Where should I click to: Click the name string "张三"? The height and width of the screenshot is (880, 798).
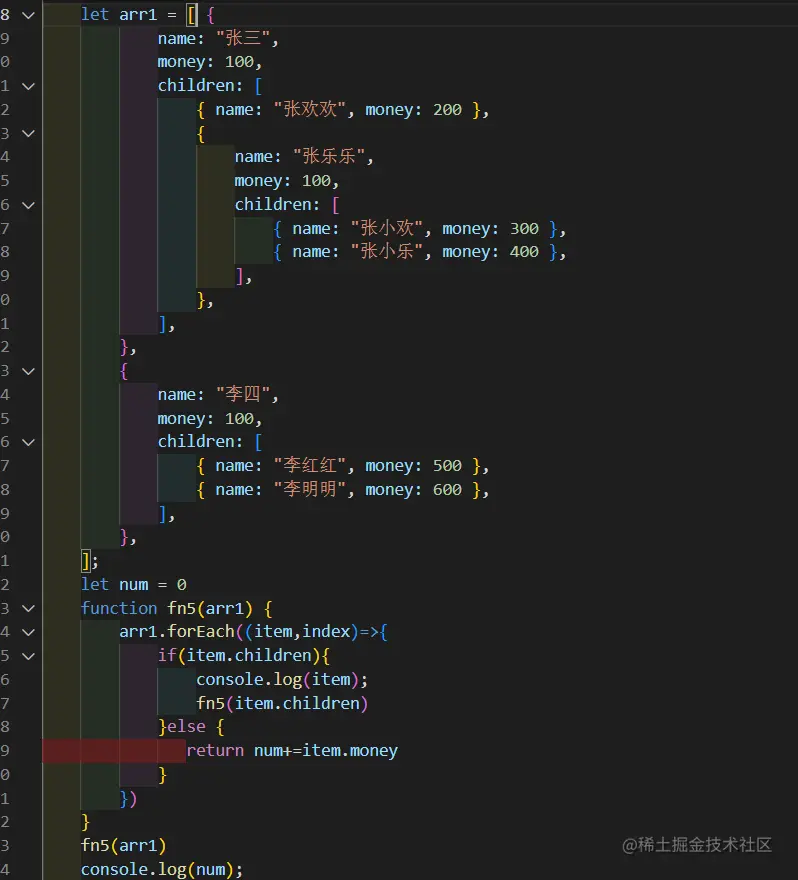[242, 38]
